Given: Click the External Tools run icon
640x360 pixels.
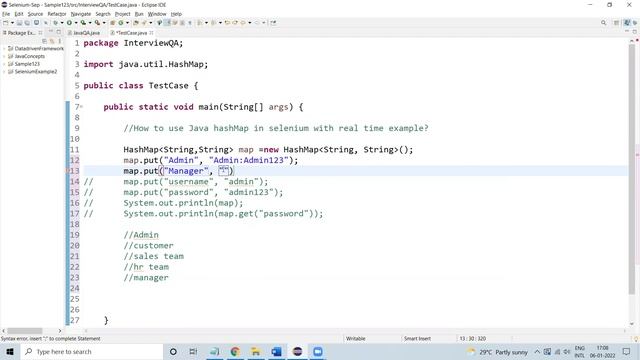Looking at the screenshot, I should click(97, 23).
